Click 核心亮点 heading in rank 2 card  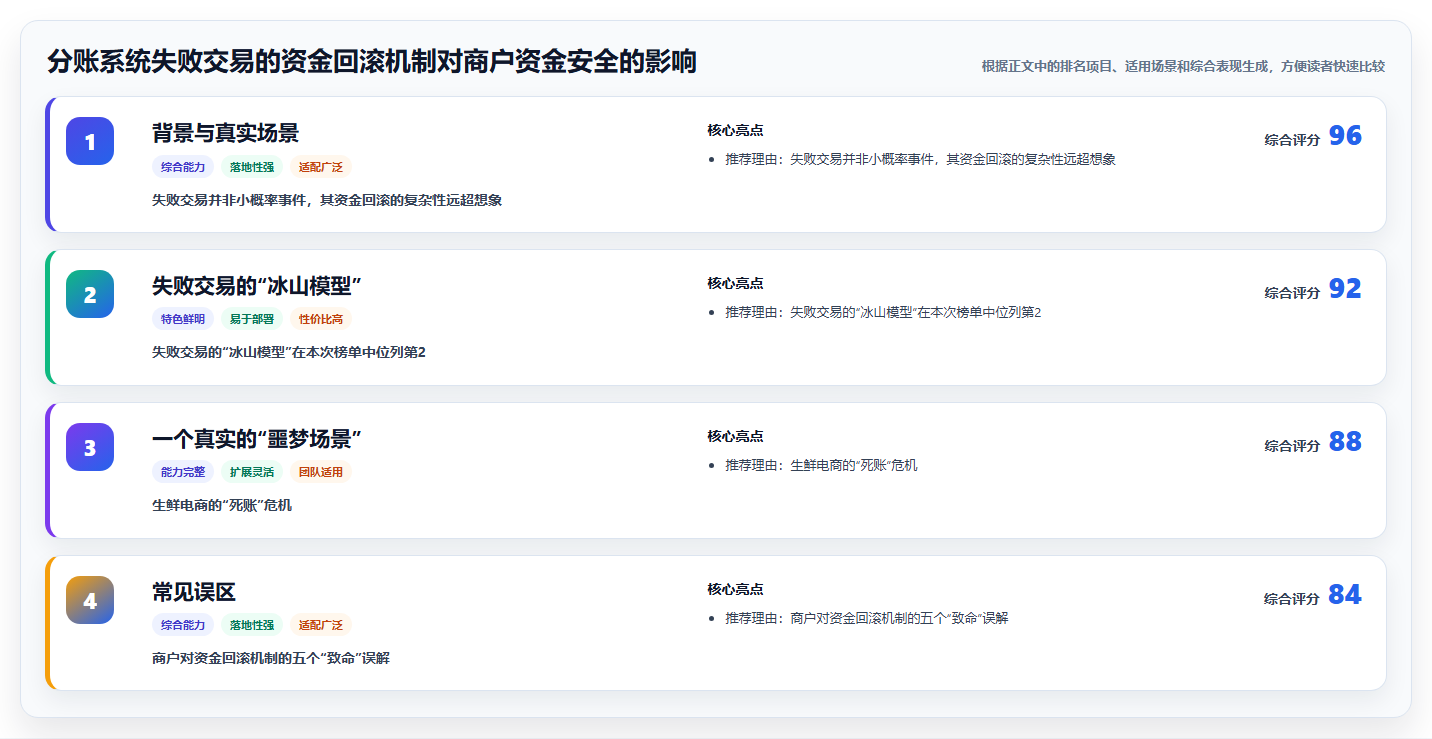[735, 283]
